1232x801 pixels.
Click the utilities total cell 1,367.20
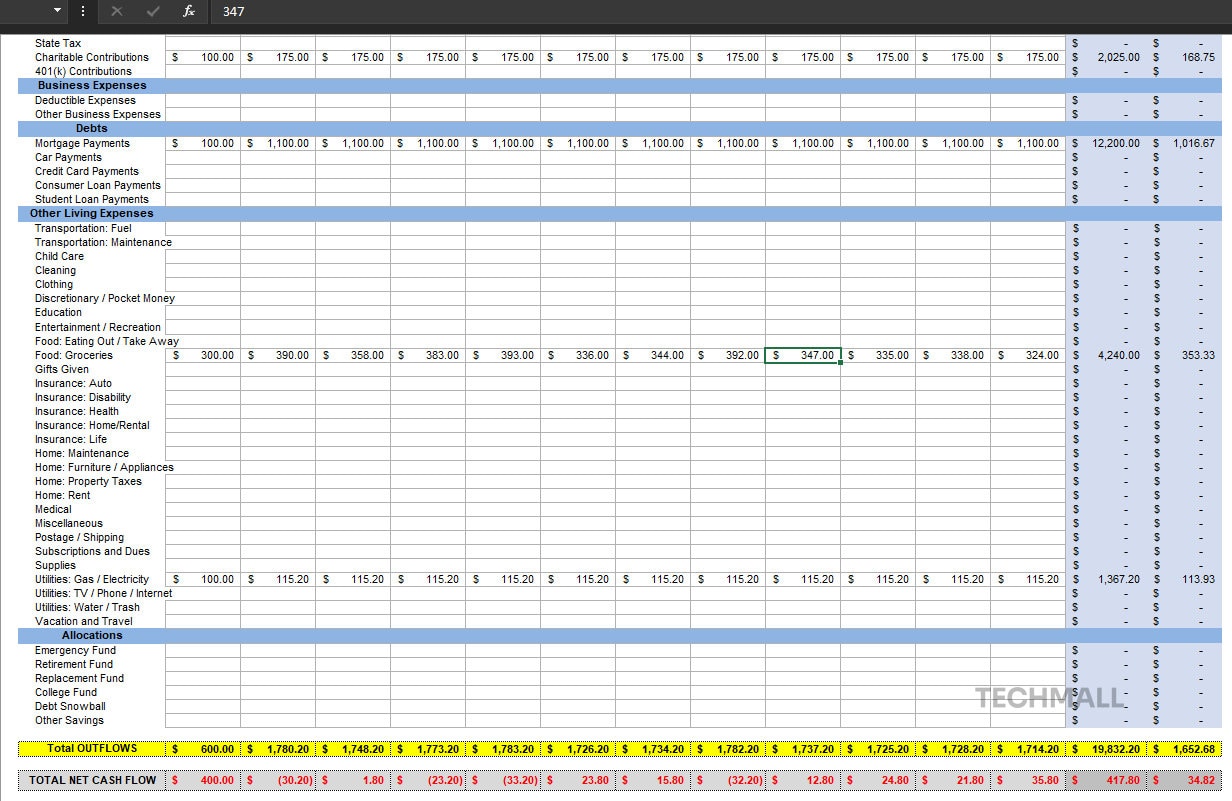point(1106,579)
